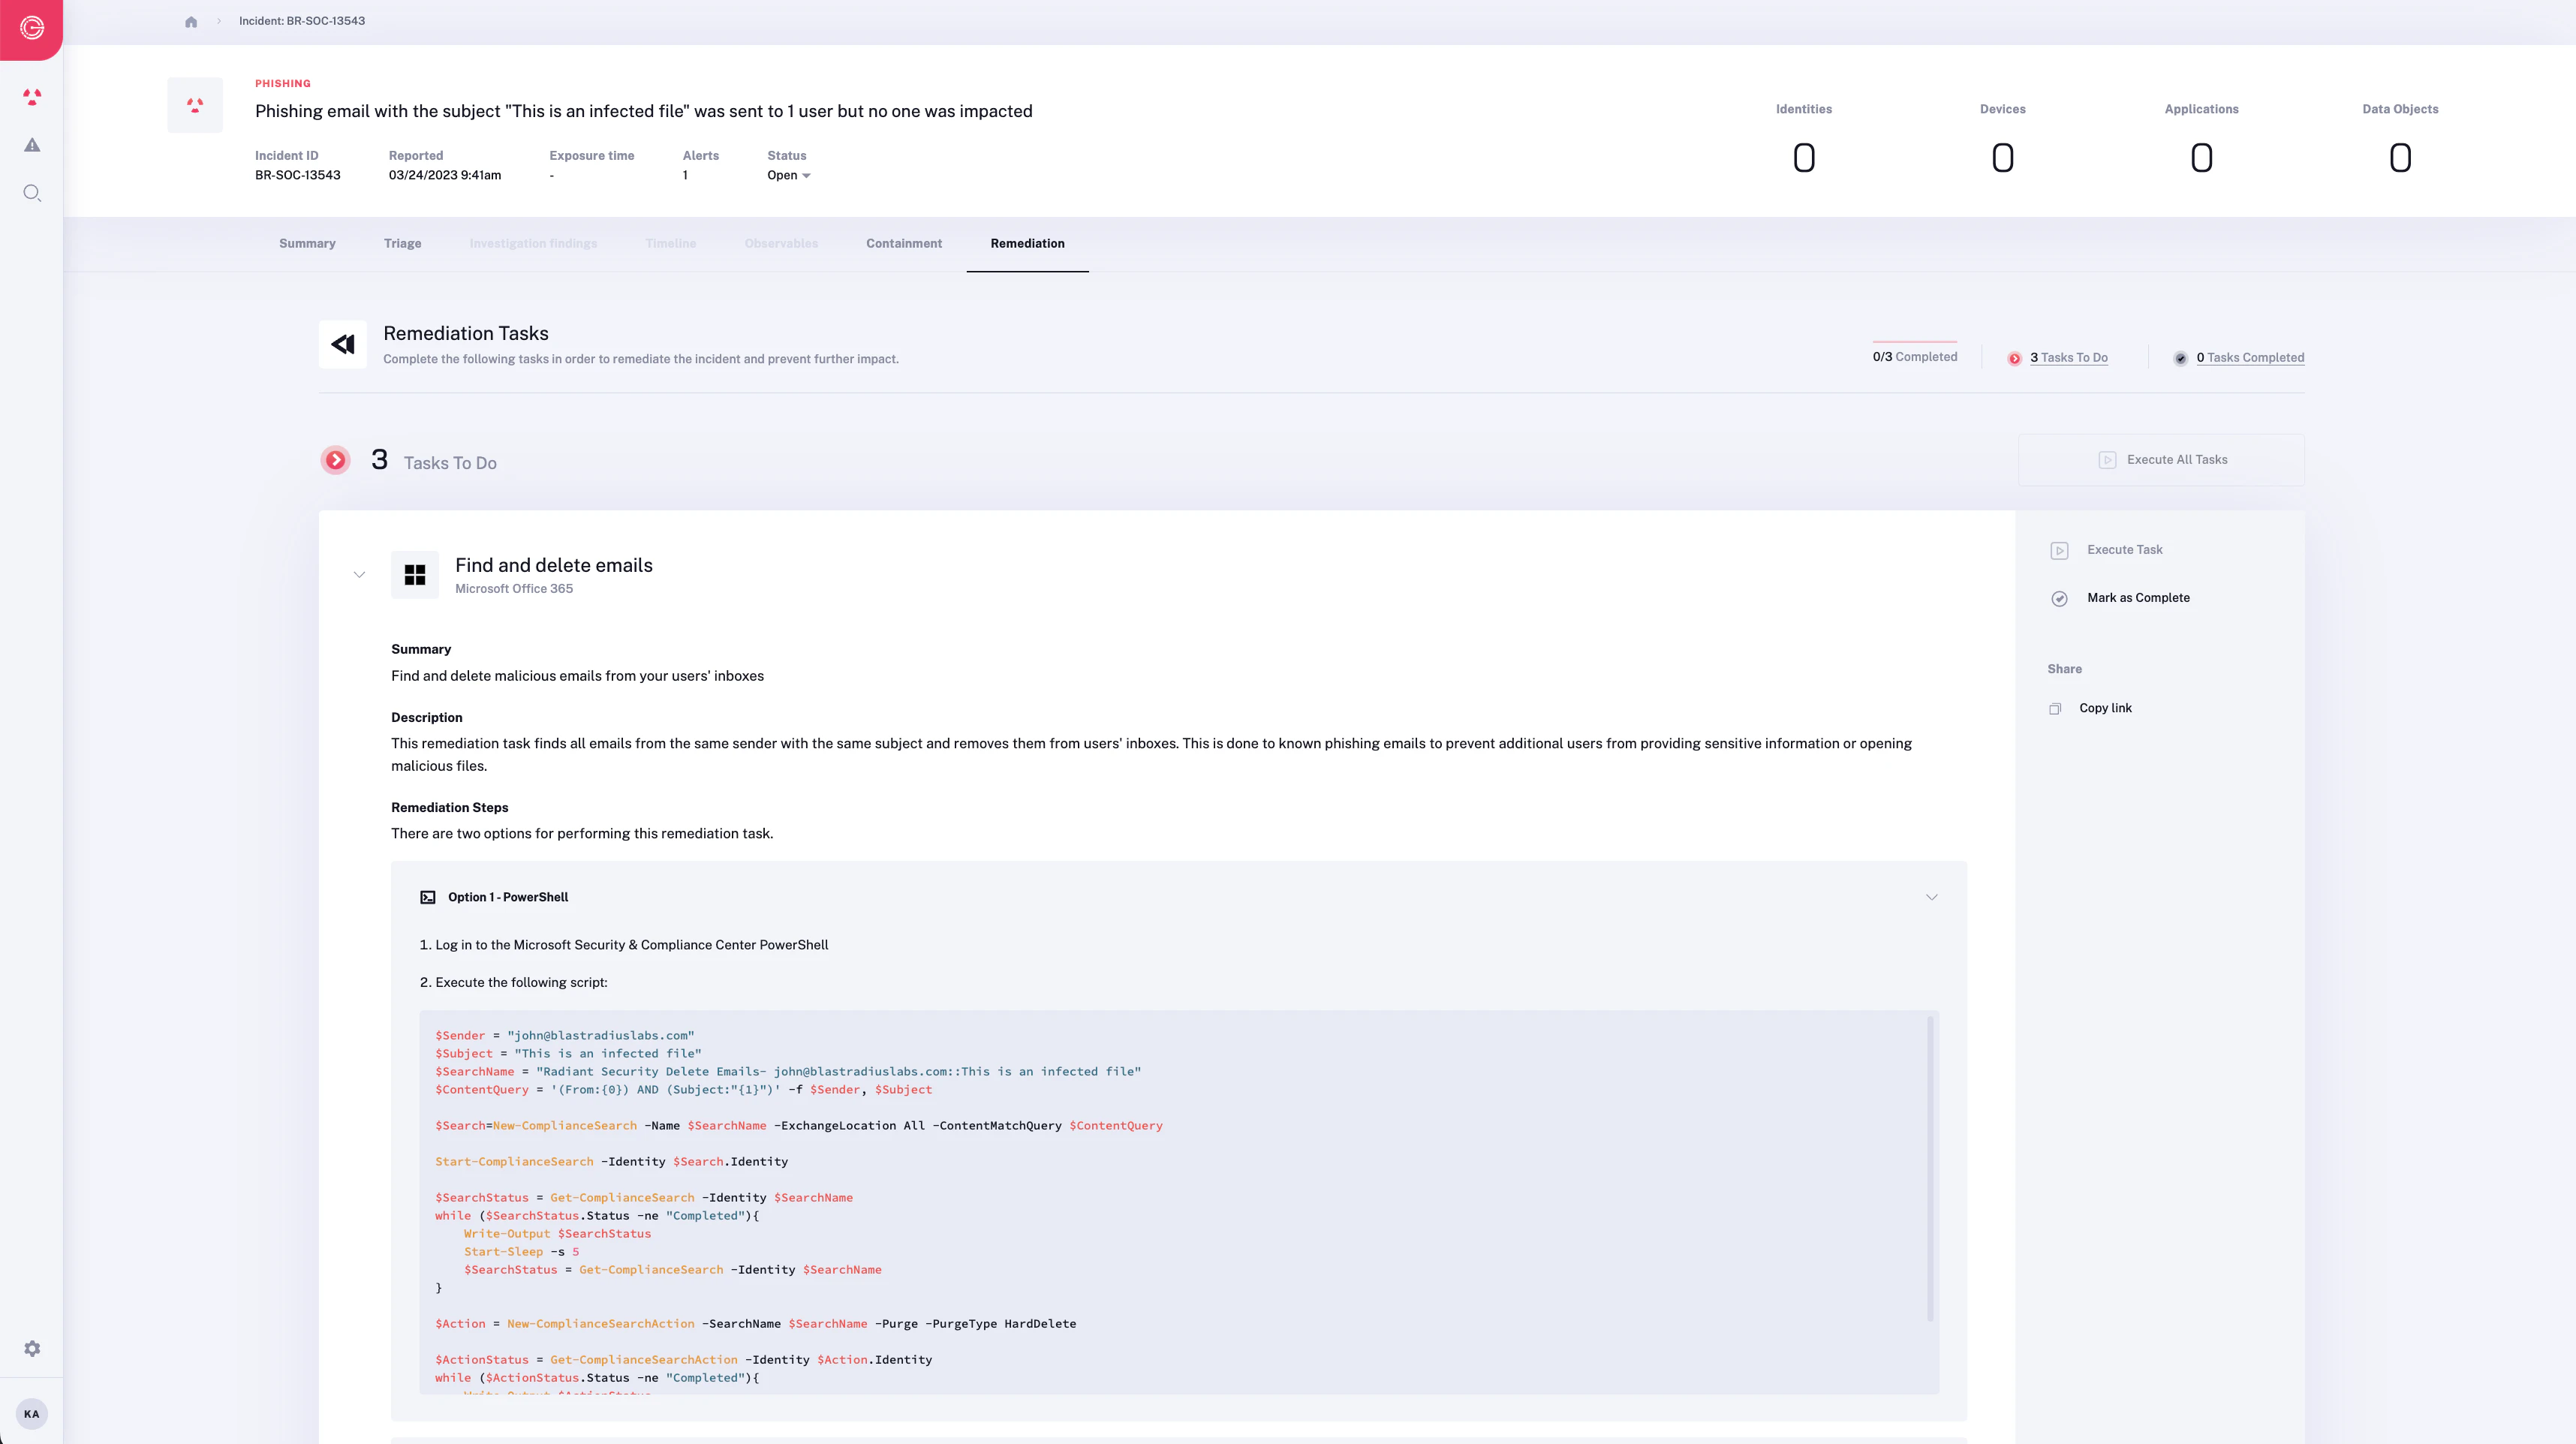Switch to the Containment tab
The height and width of the screenshot is (1444, 2576).
point(903,244)
